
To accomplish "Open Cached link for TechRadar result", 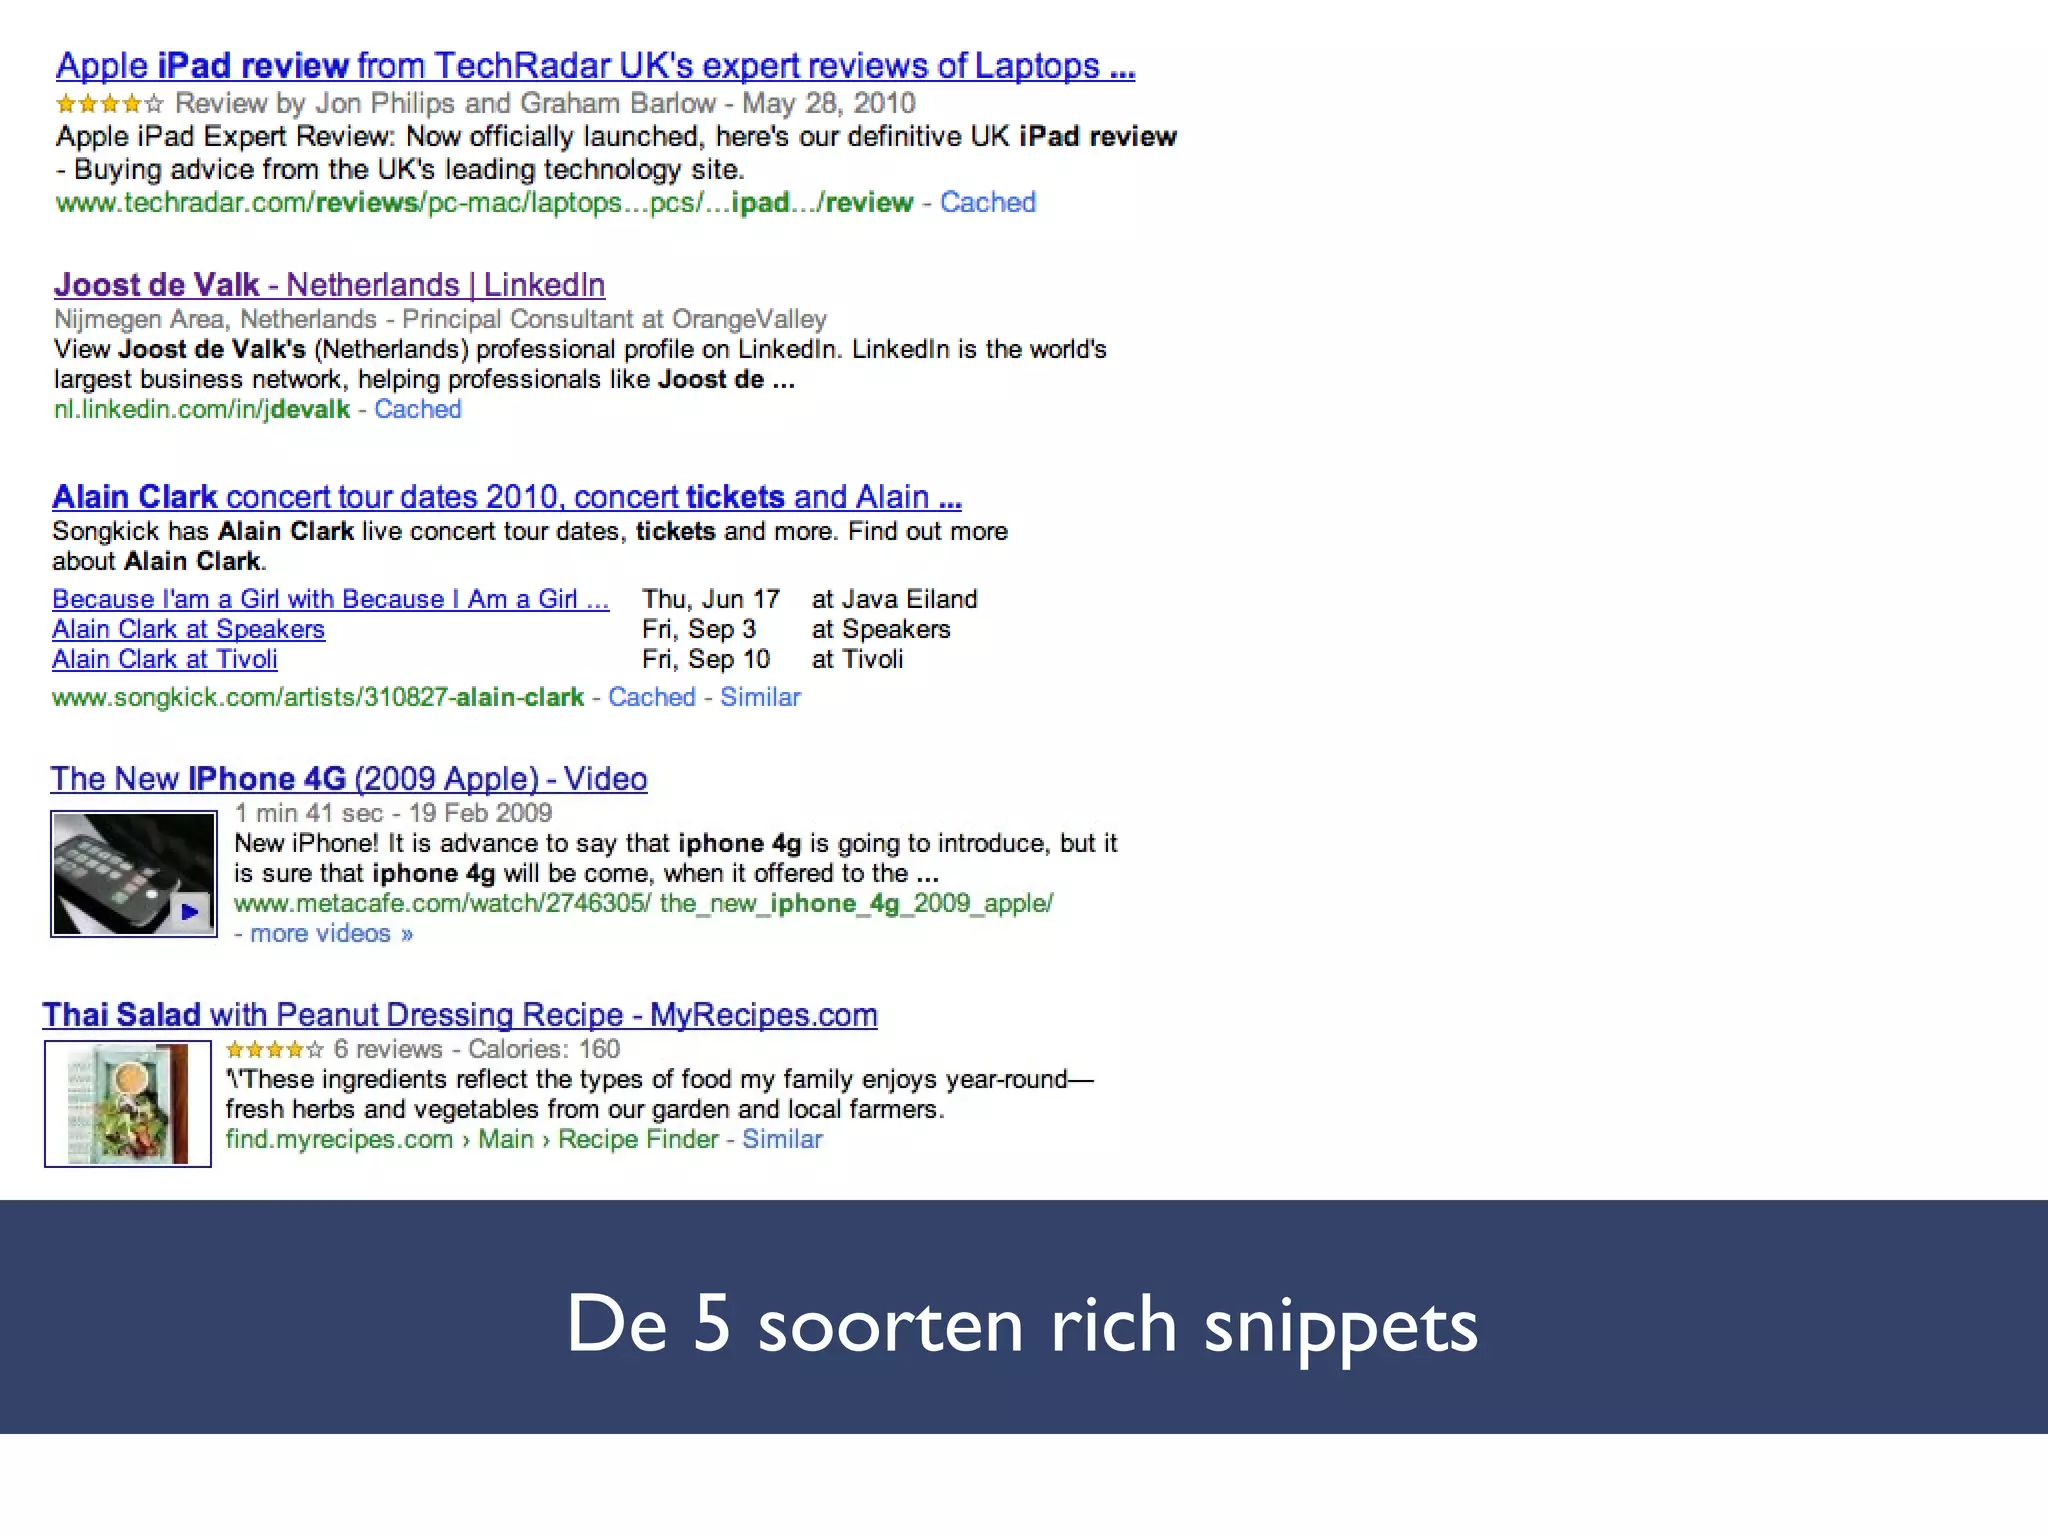I will click(987, 202).
